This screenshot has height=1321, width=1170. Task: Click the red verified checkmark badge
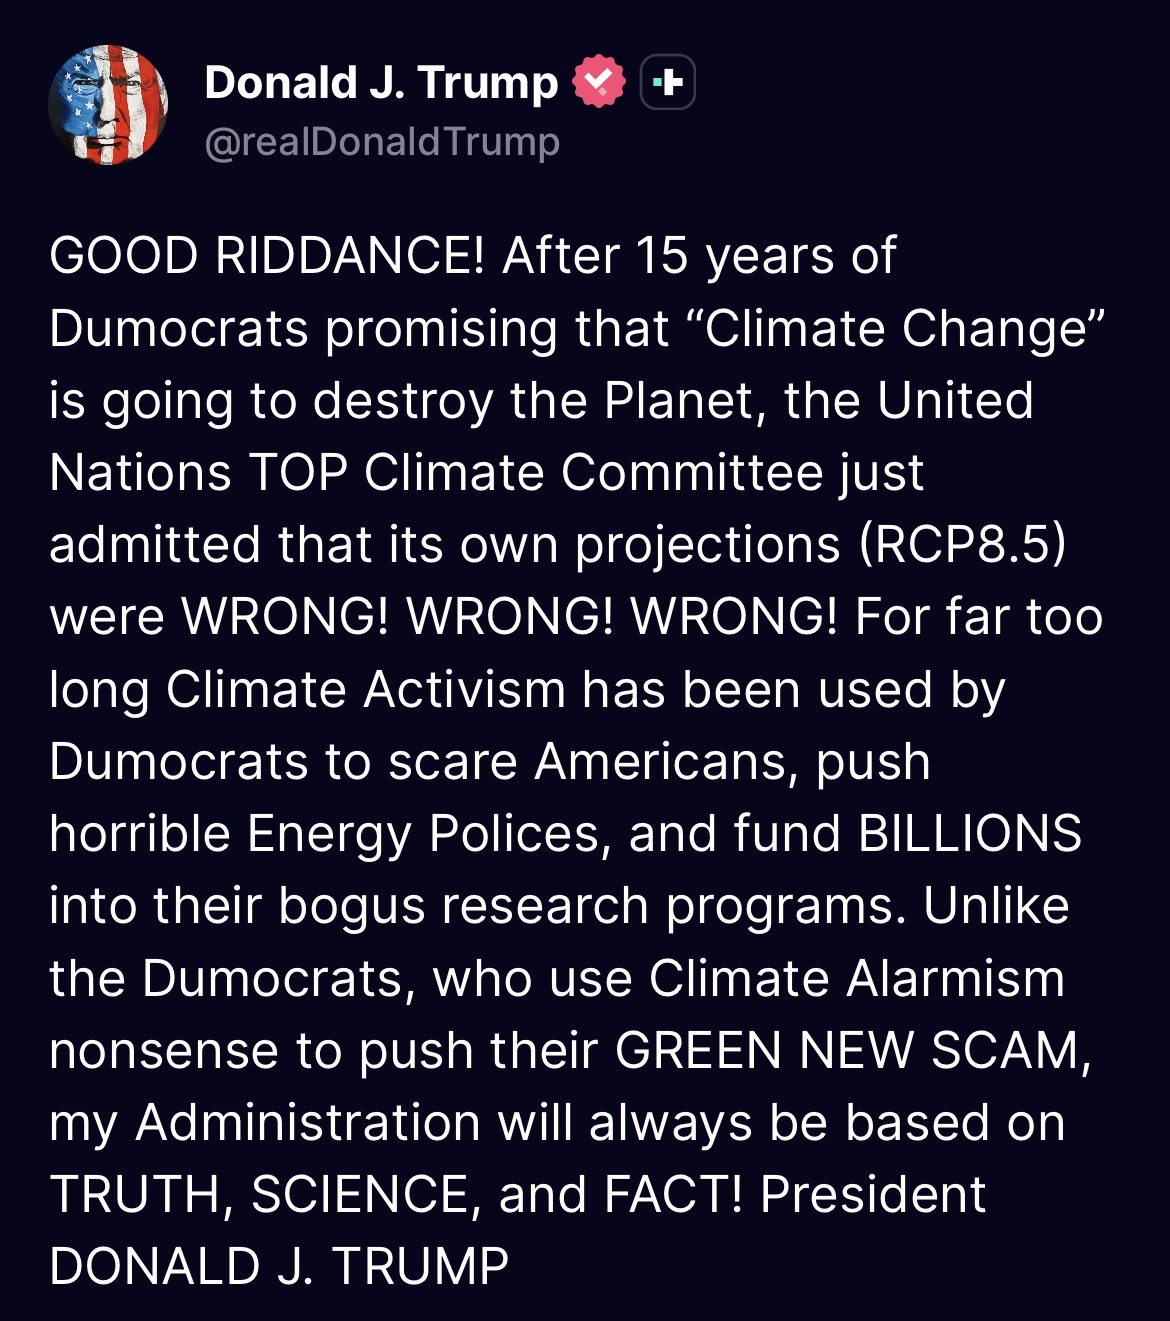(x=598, y=82)
